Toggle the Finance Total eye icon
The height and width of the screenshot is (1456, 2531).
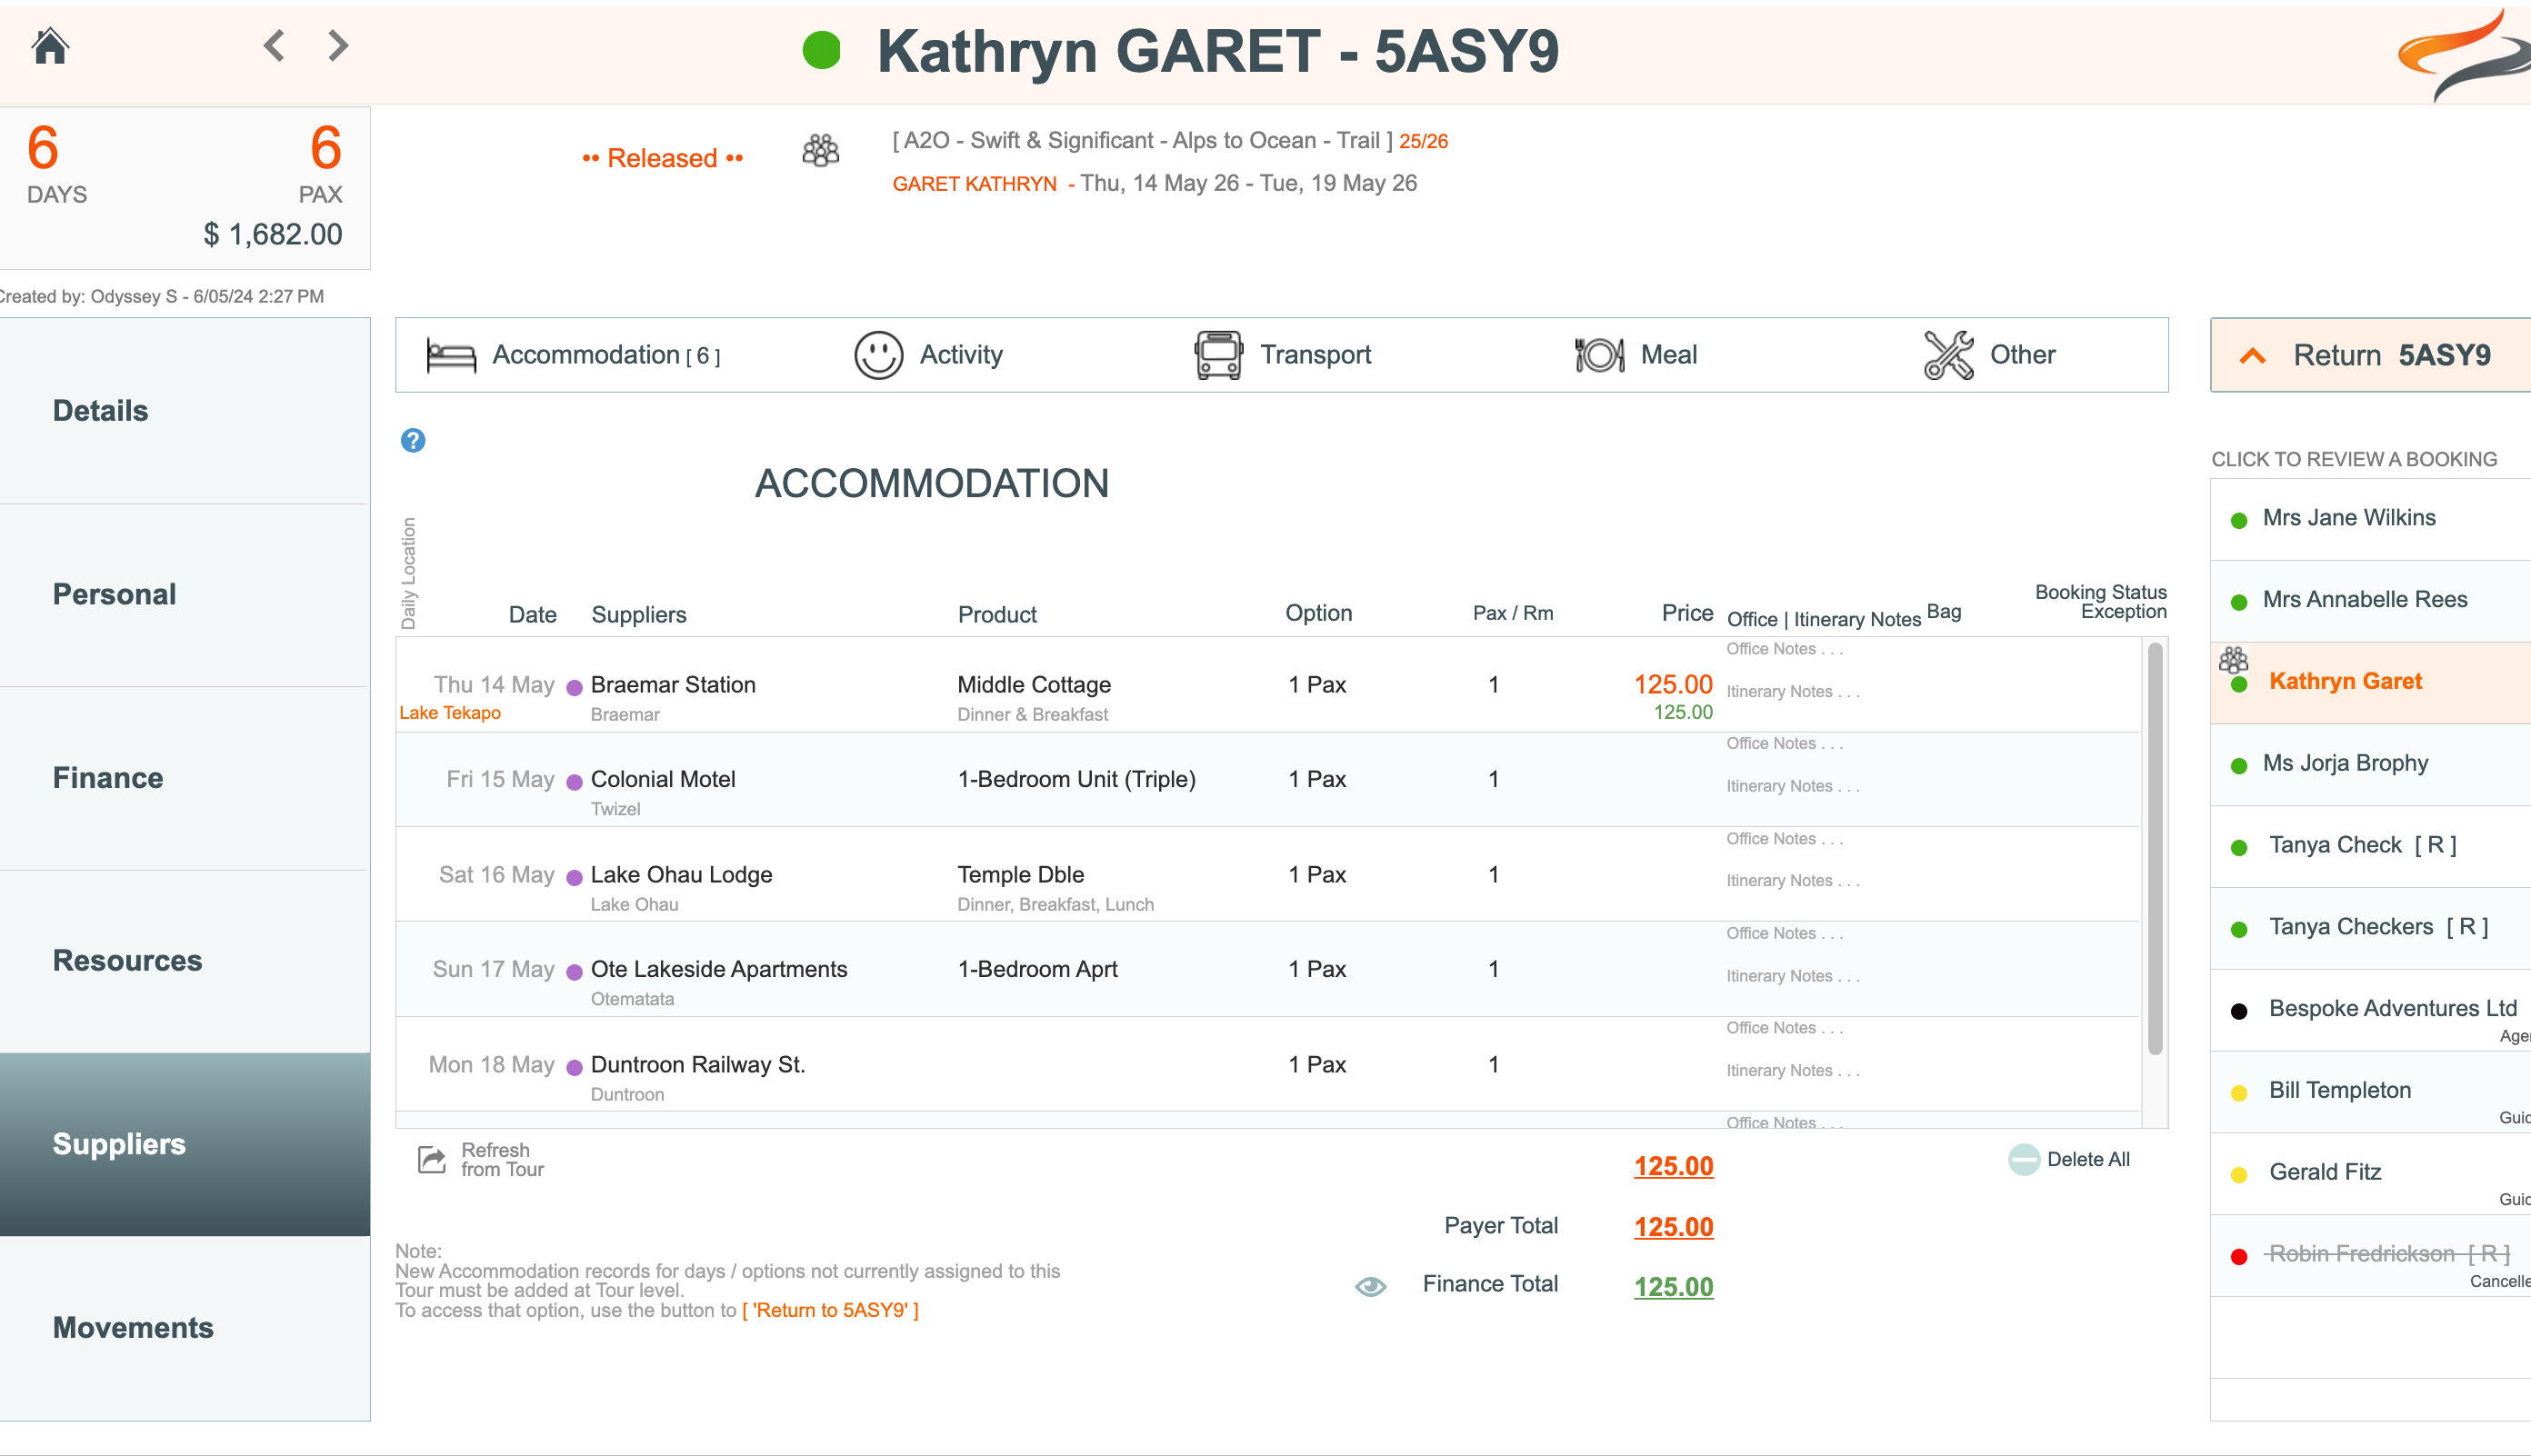point(1371,1287)
